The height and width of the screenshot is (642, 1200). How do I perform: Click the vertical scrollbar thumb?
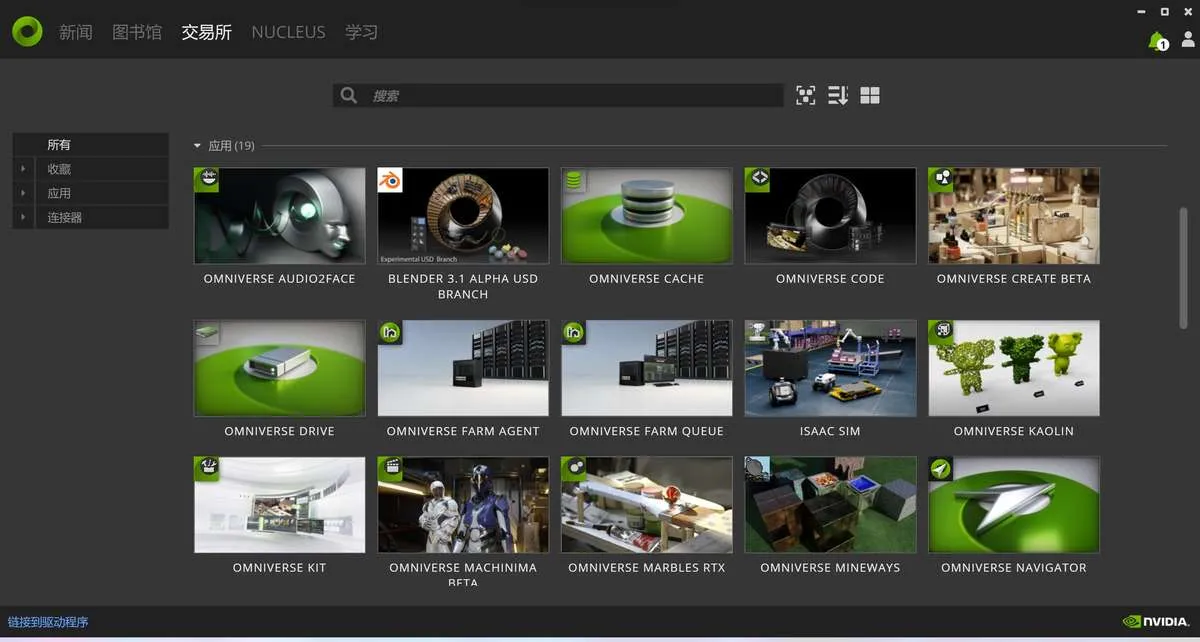click(1184, 267)
